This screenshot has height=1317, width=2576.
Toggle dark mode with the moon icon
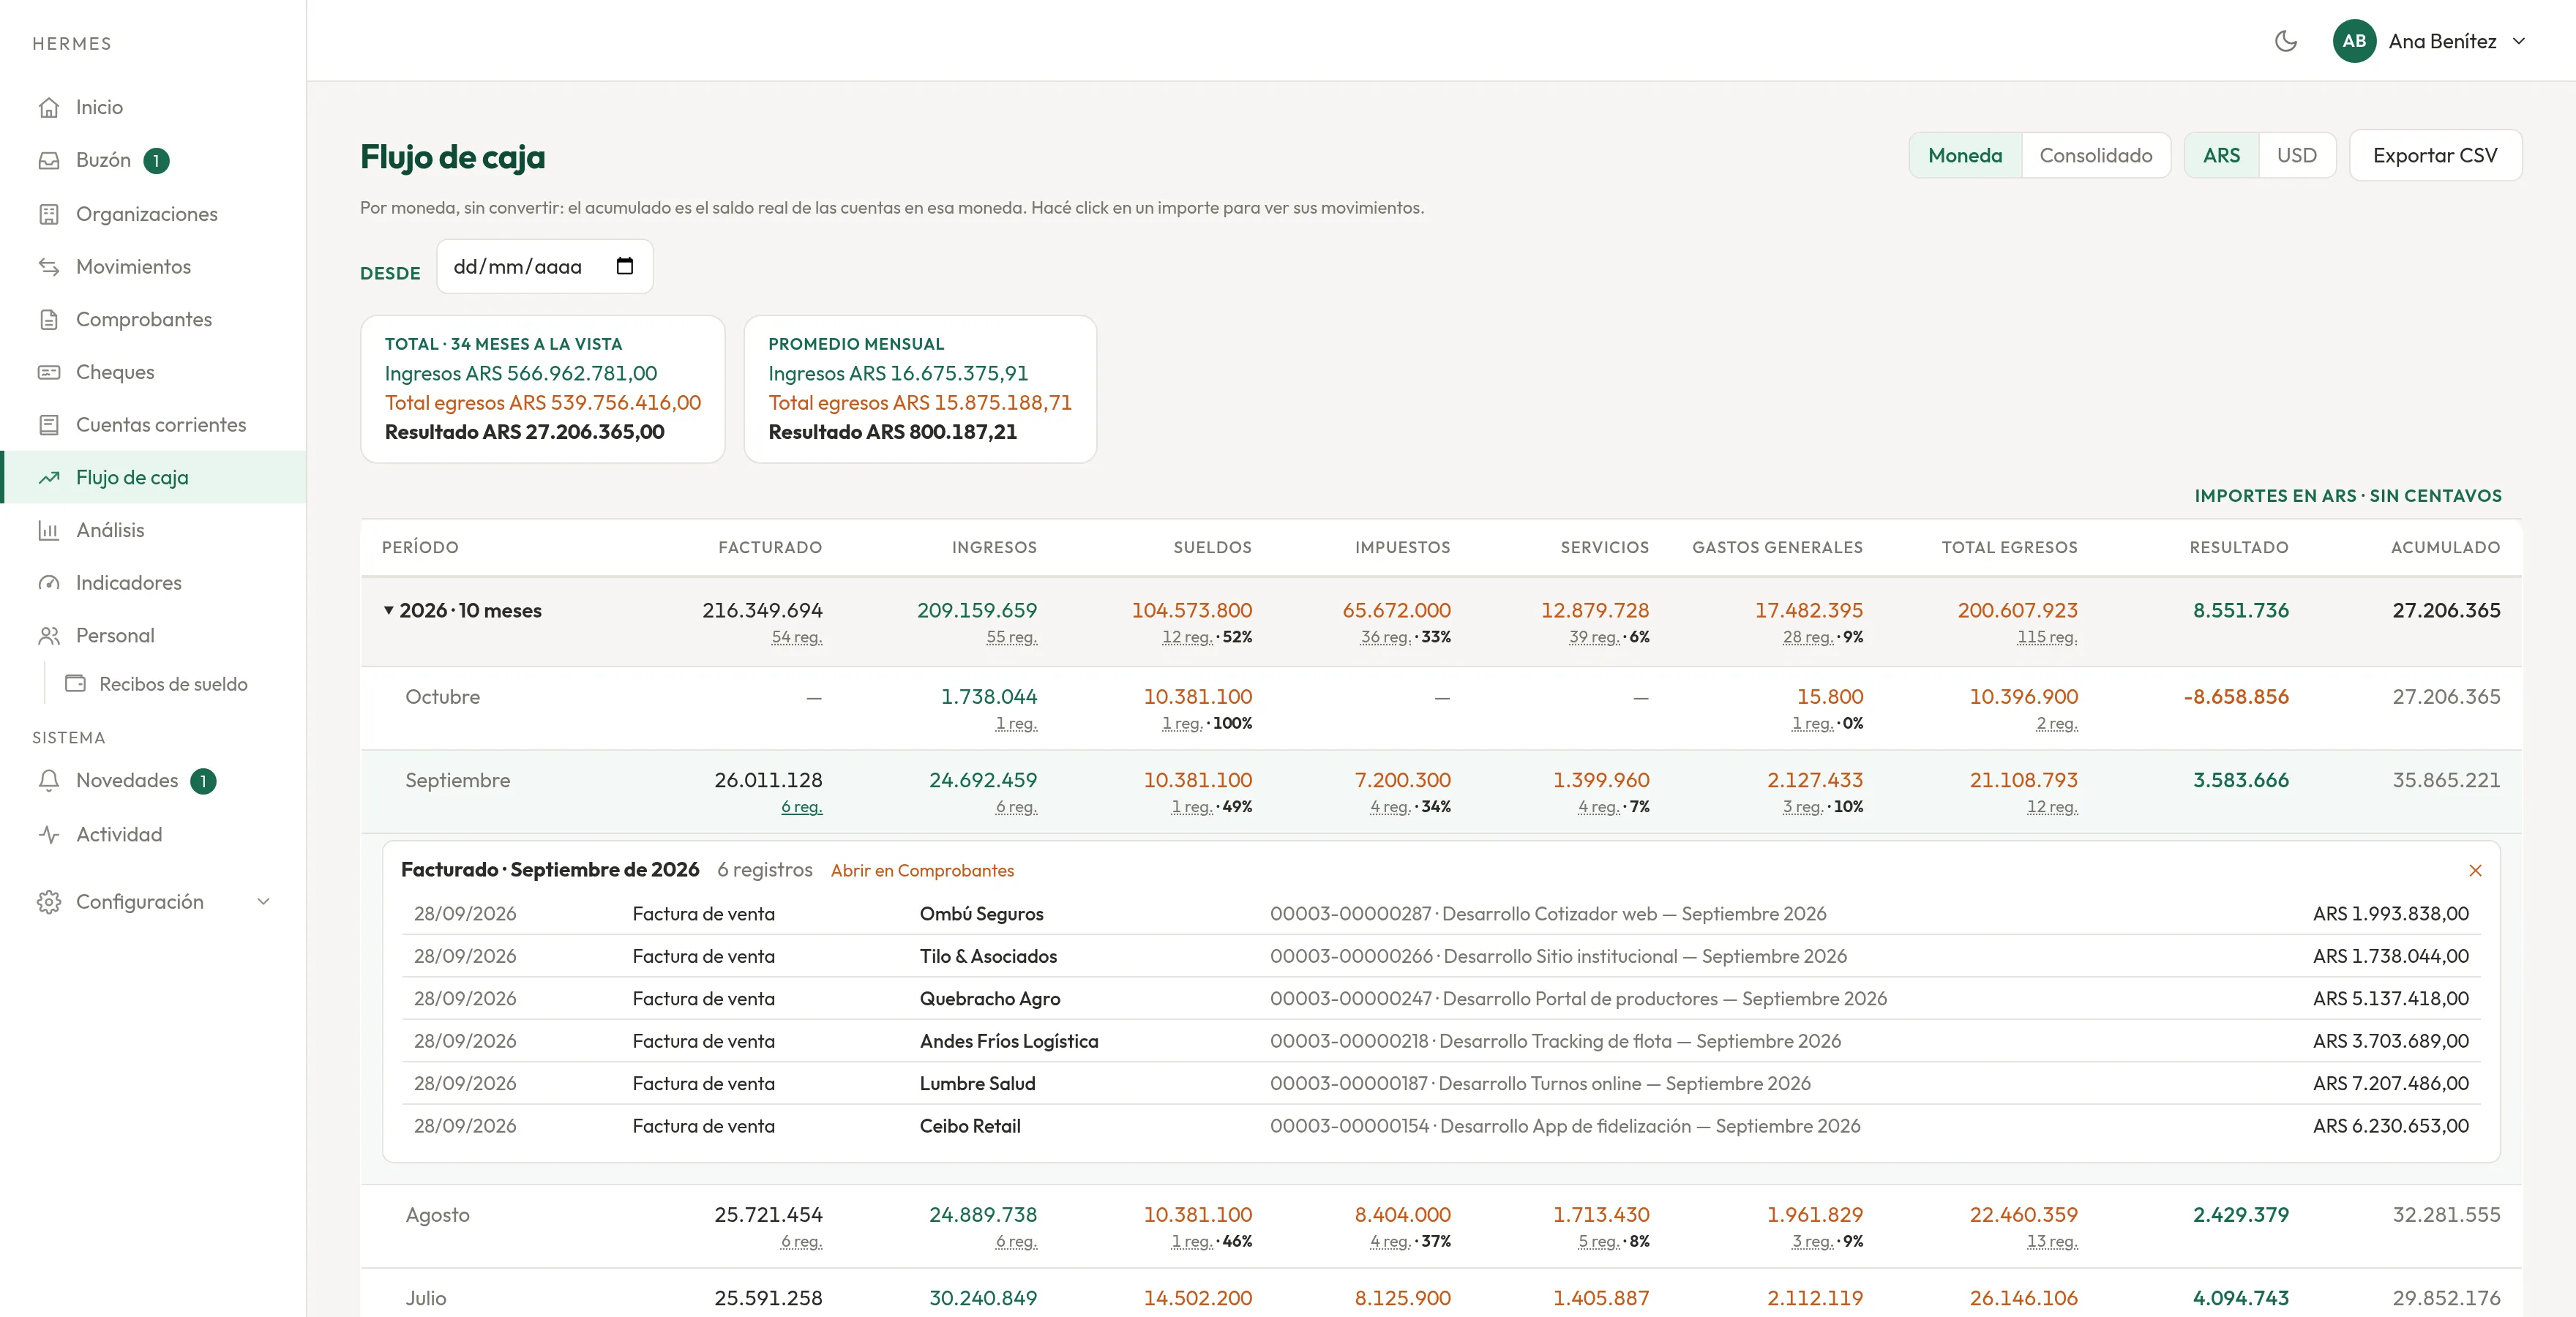(x=2285, y=41)
